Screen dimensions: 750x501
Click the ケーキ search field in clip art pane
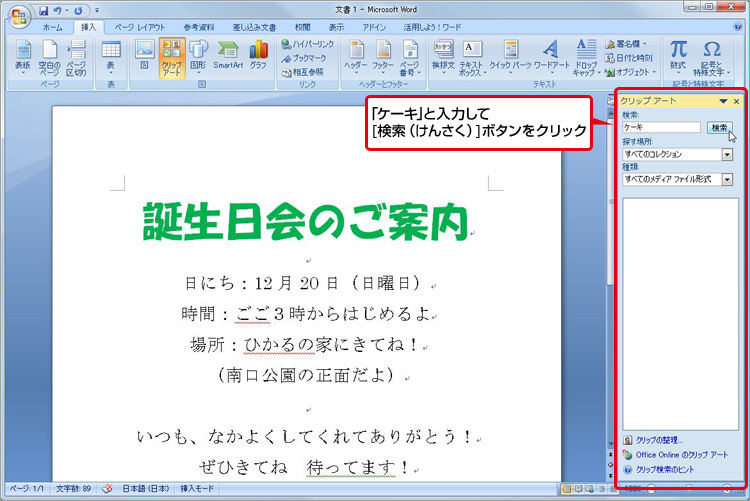[x=661, y=127]
